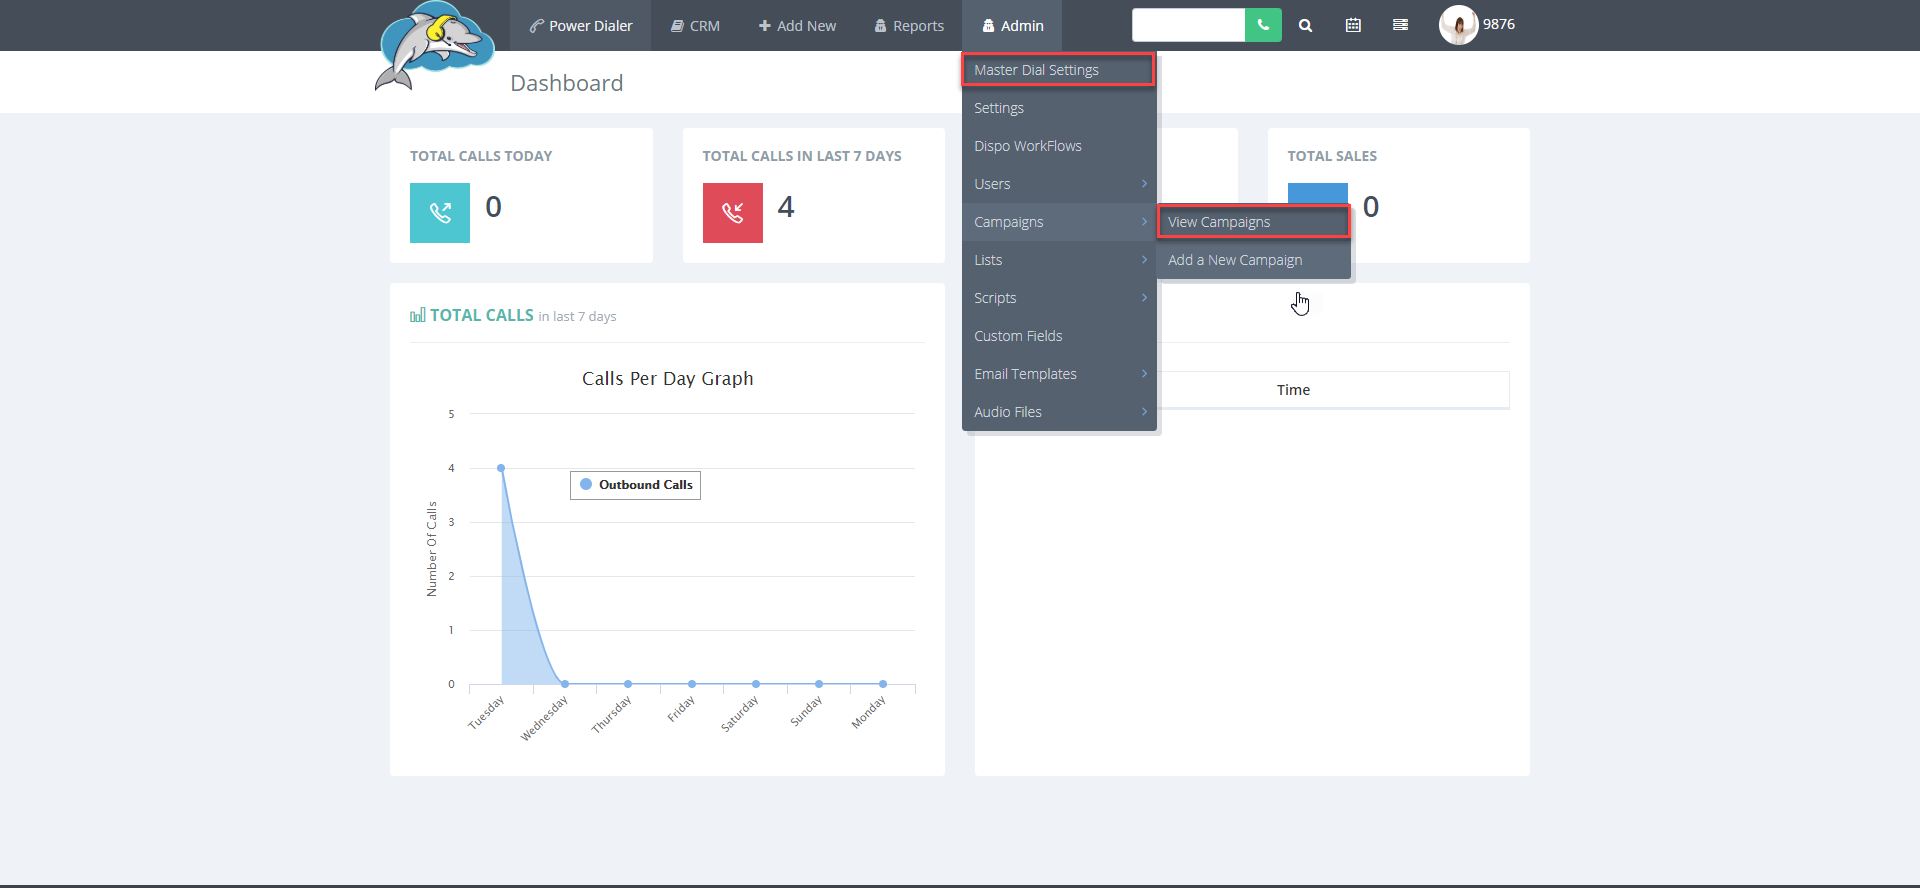Screen dimensions: 1920x888
Task: Toggle the Outbound Calls legend marker
Action: point(586,485)
